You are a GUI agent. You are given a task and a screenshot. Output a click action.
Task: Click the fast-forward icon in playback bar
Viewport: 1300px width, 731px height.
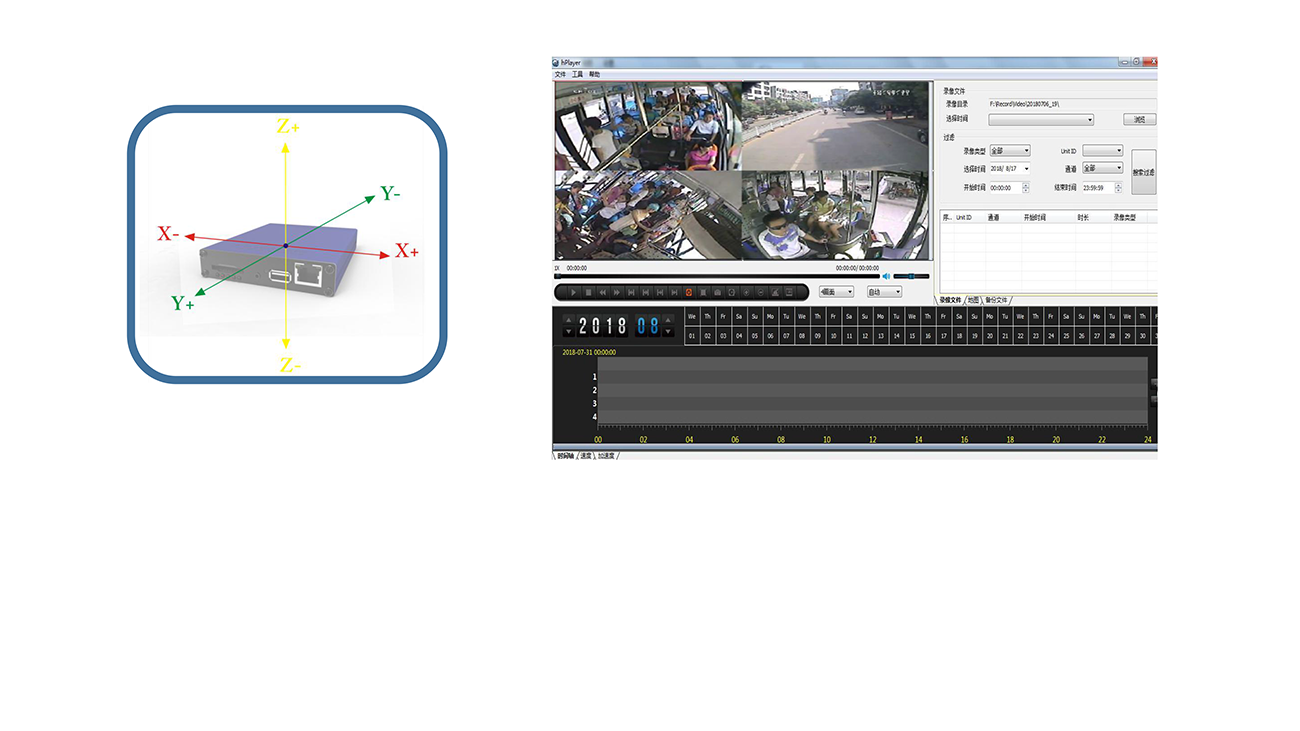[617, 292]
